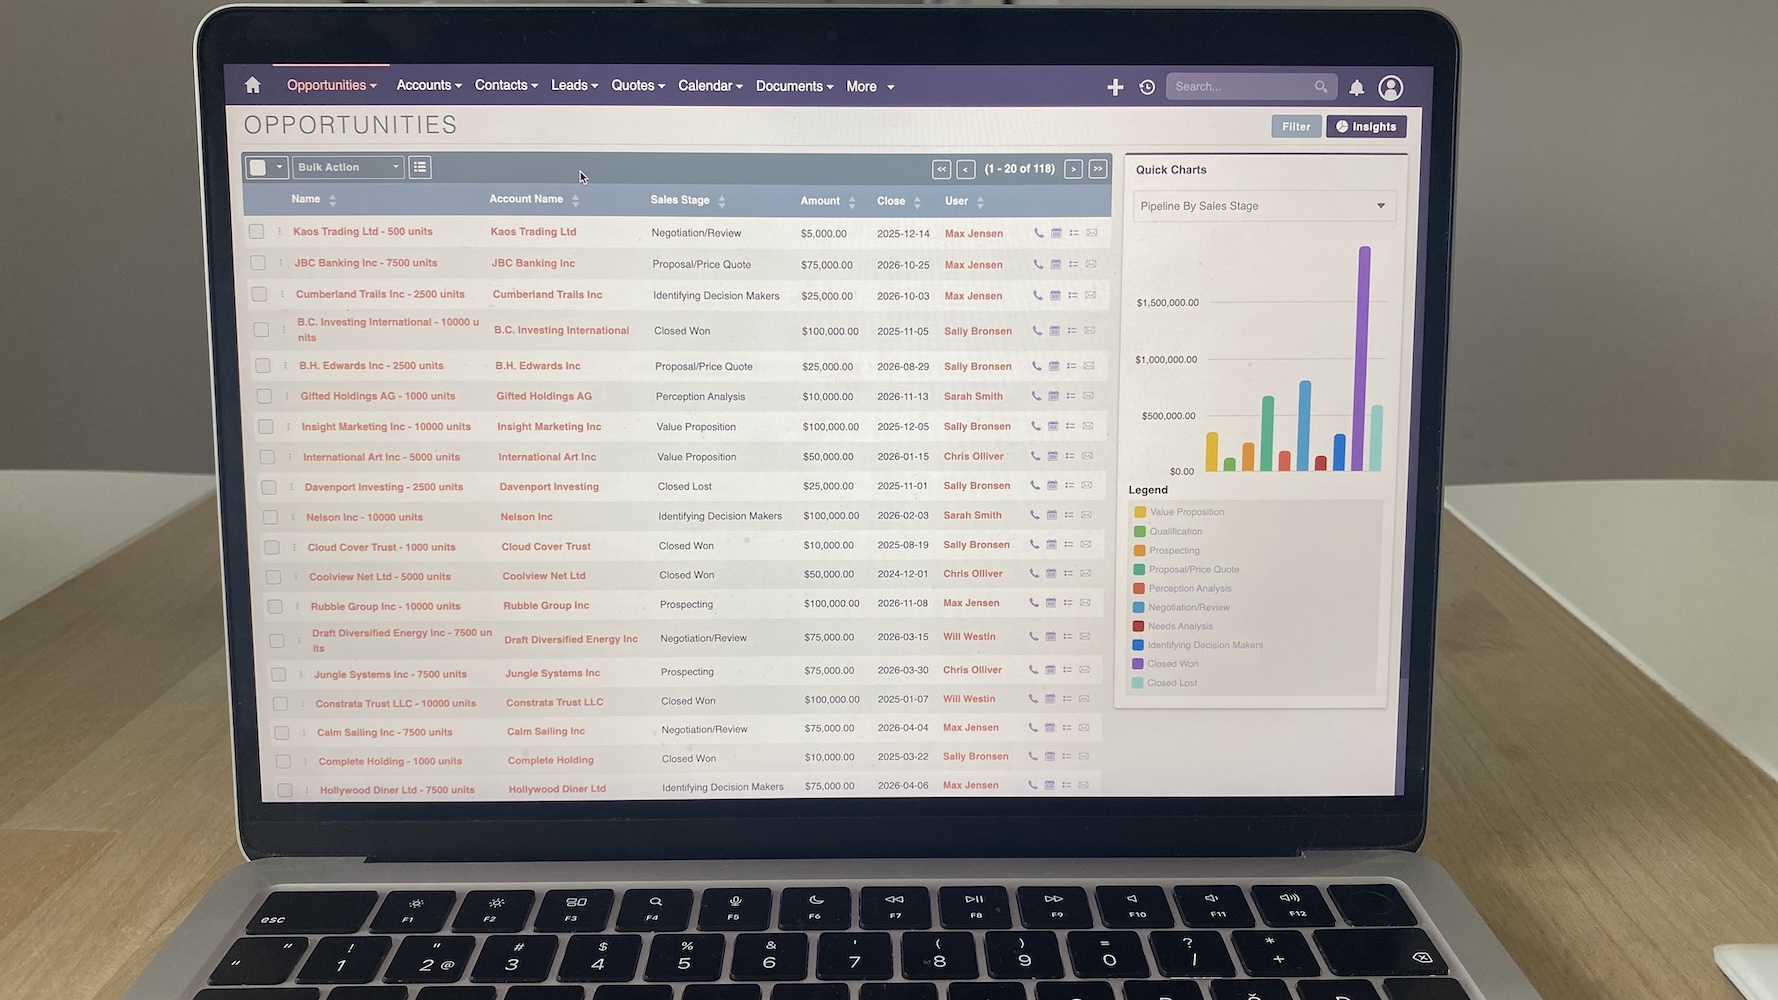
Task: View recently viewed items history icon
Action: 1146,87
